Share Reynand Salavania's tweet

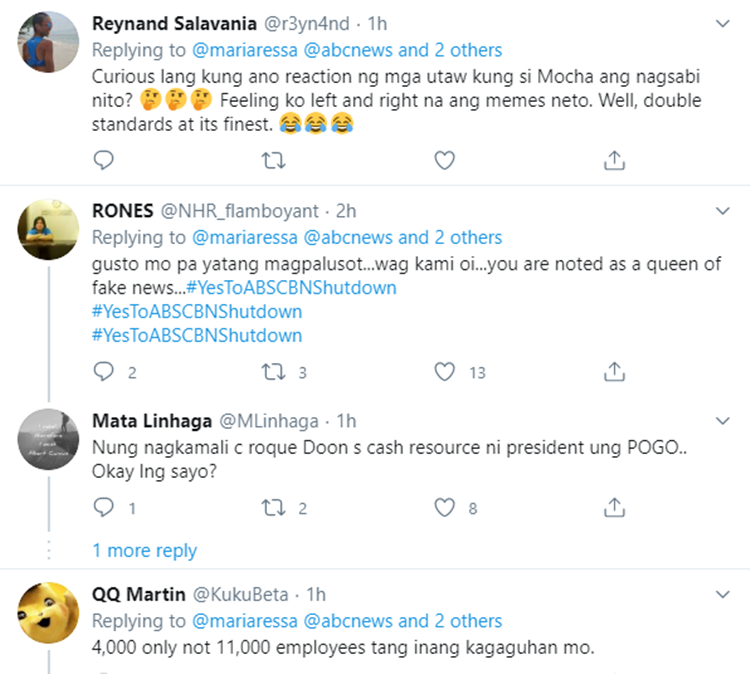(x=615, y=160)
